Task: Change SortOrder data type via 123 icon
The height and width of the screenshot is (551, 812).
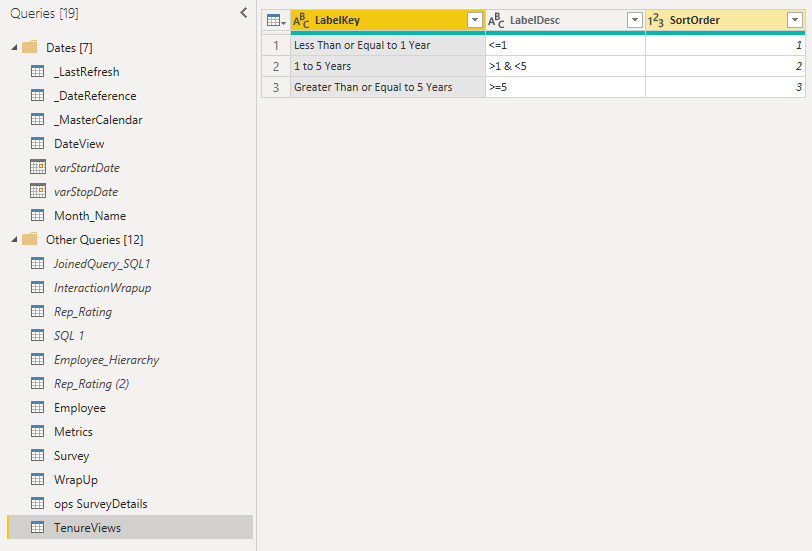Action: click(x=656, y=20)
